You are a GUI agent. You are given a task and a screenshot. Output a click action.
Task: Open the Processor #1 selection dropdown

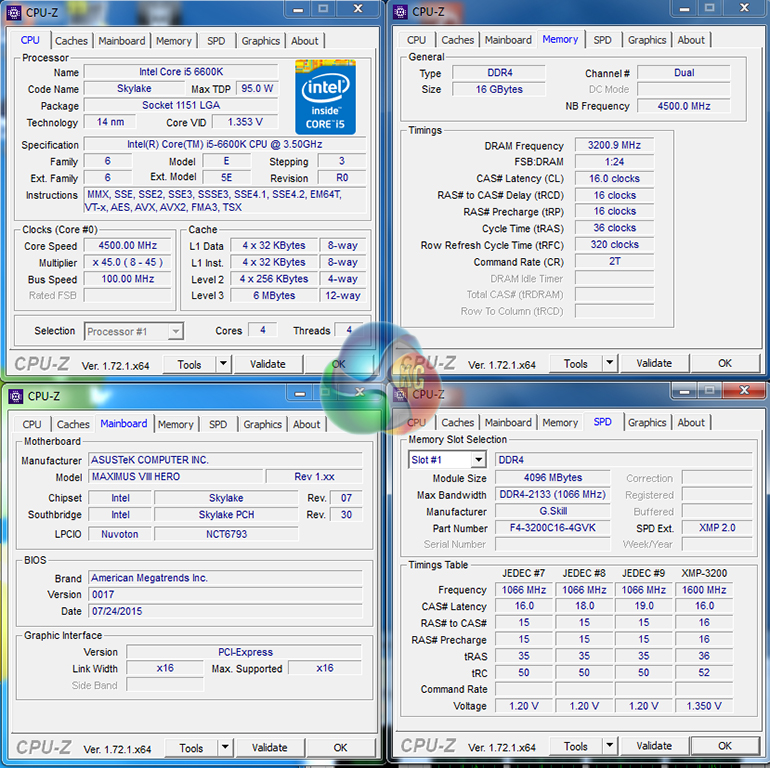pos(175,331)
